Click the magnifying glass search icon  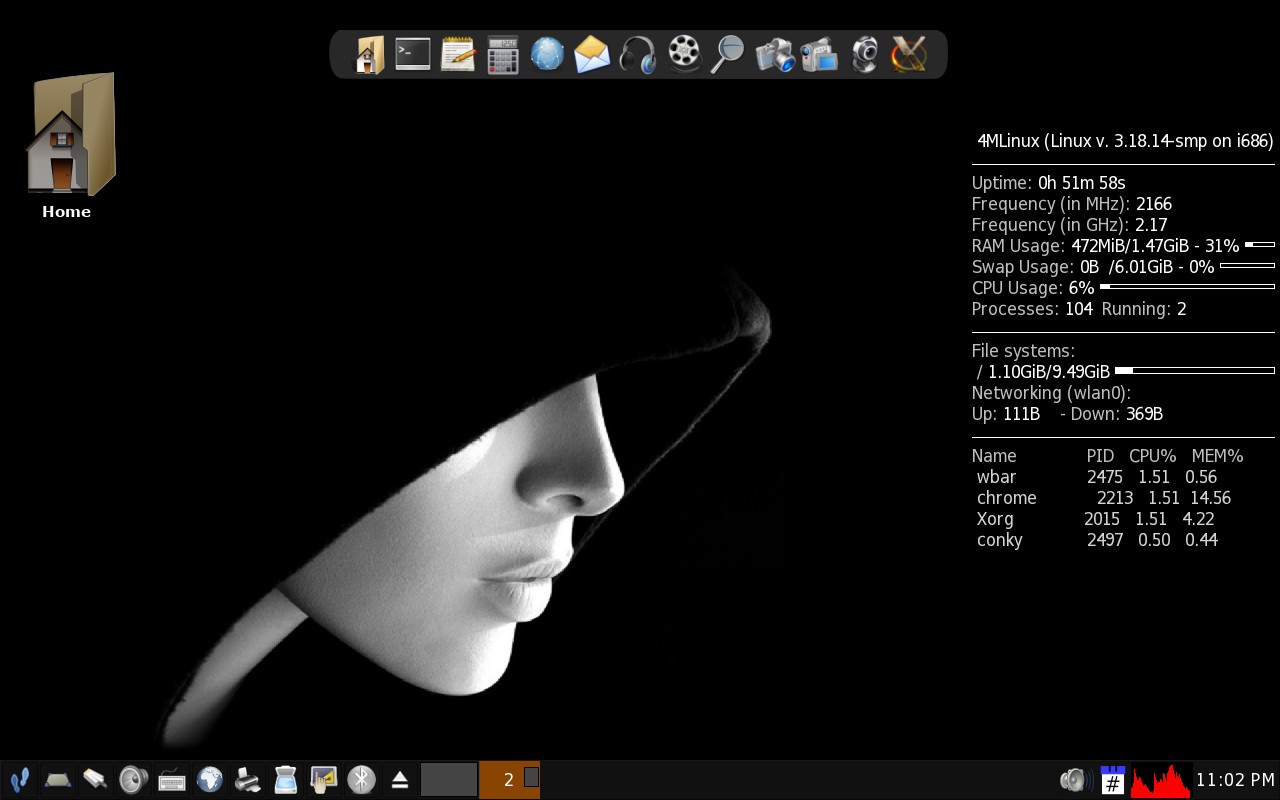click(x=728, y=54)
